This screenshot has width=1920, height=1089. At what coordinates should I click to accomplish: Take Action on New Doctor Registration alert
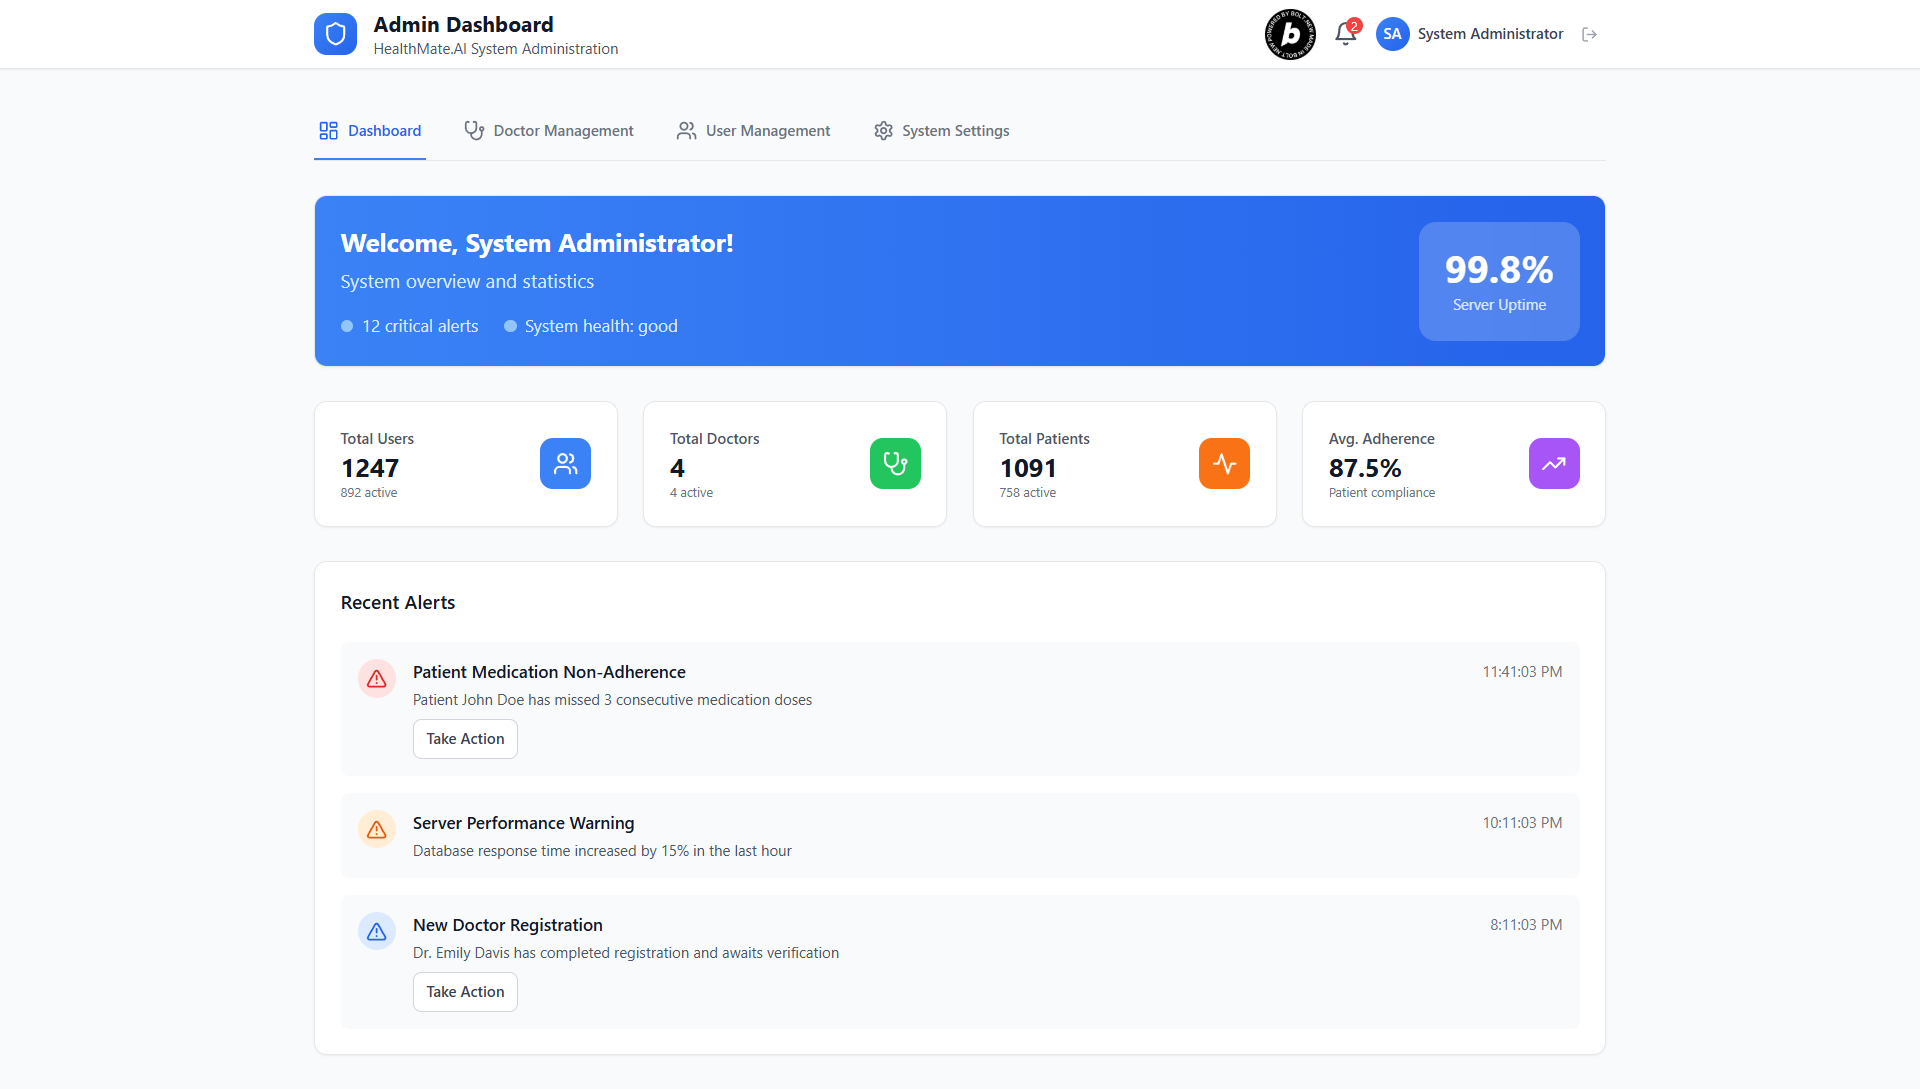point(465,992)
